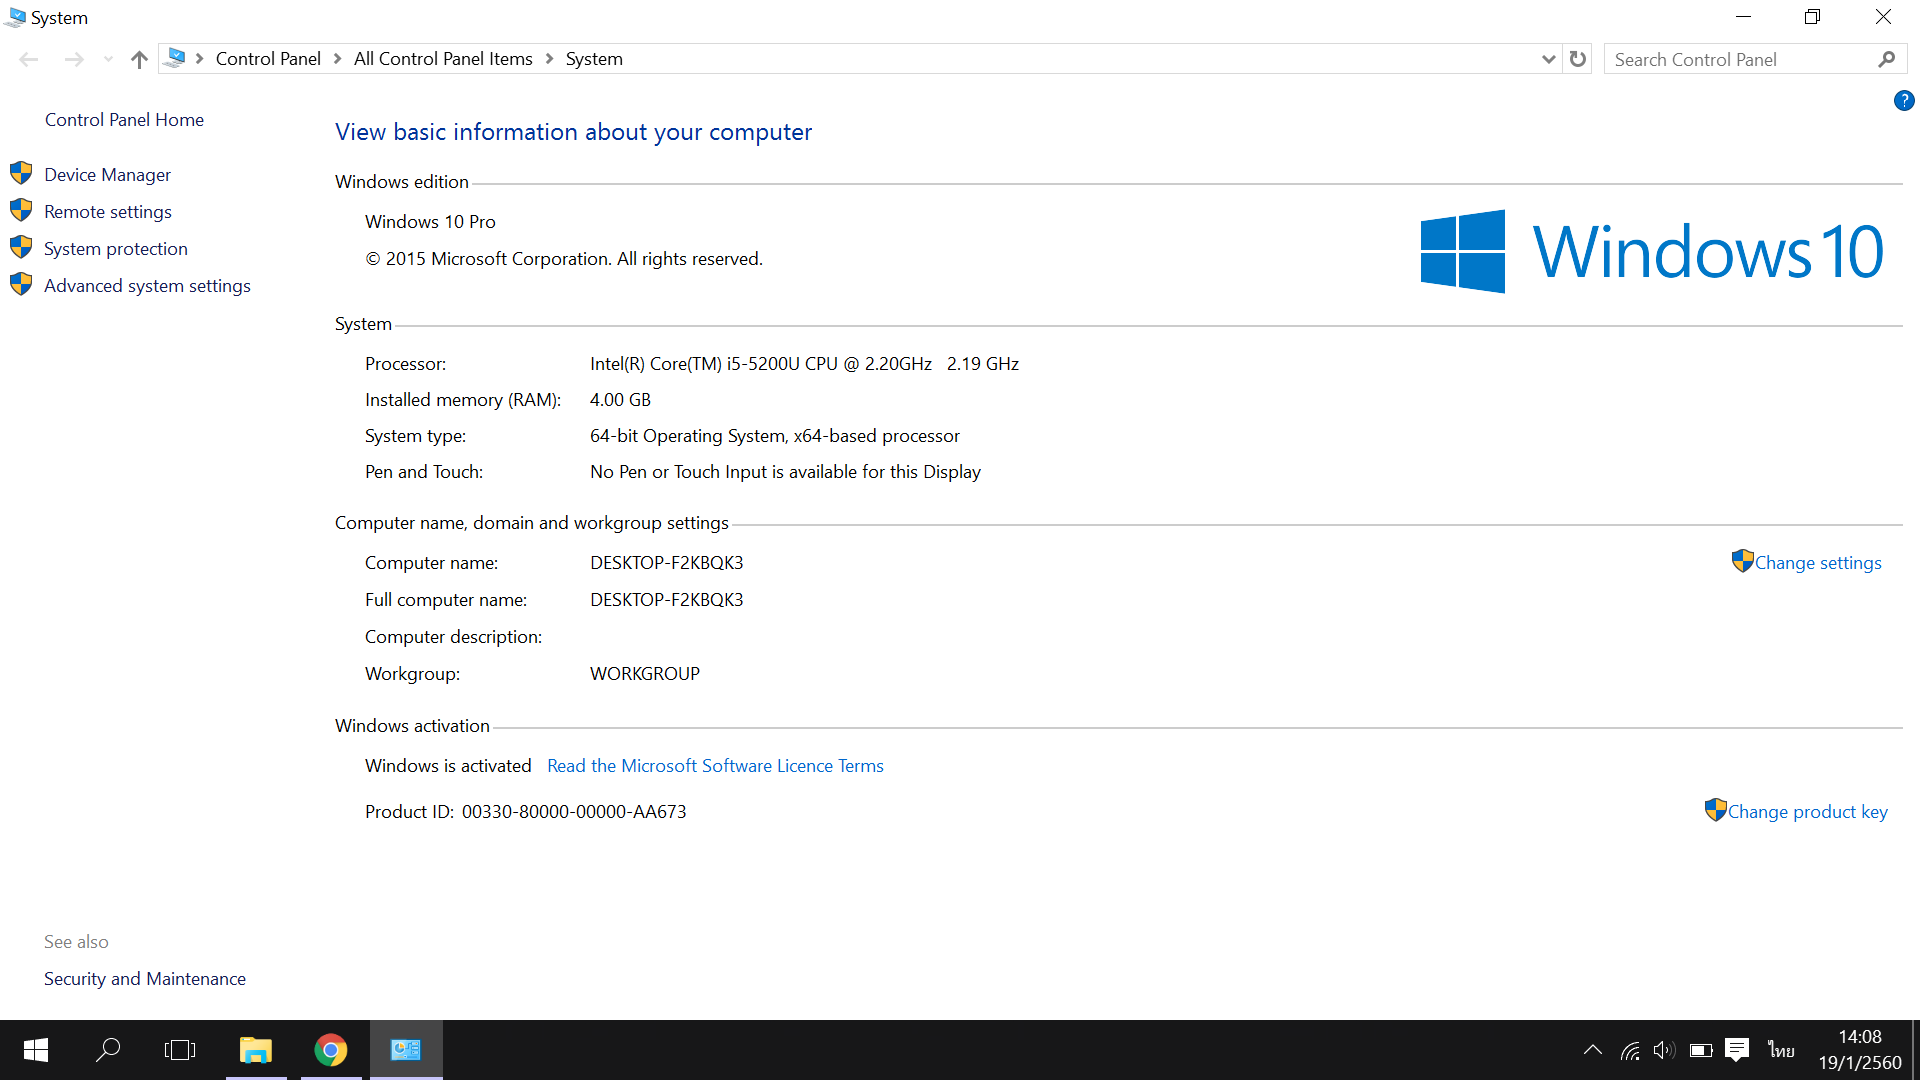Click the volume speaker tray icon
The height and width of the screenshot is (1080, 1920).
pyautogui.click(x=1664, y=1050)
